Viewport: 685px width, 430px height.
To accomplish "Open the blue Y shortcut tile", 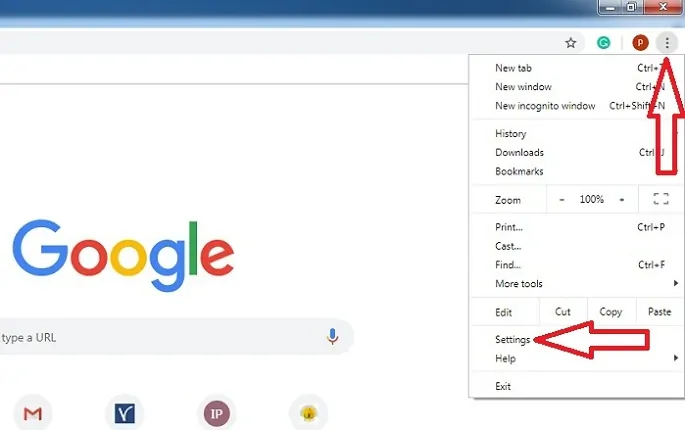I will [125, 413].
